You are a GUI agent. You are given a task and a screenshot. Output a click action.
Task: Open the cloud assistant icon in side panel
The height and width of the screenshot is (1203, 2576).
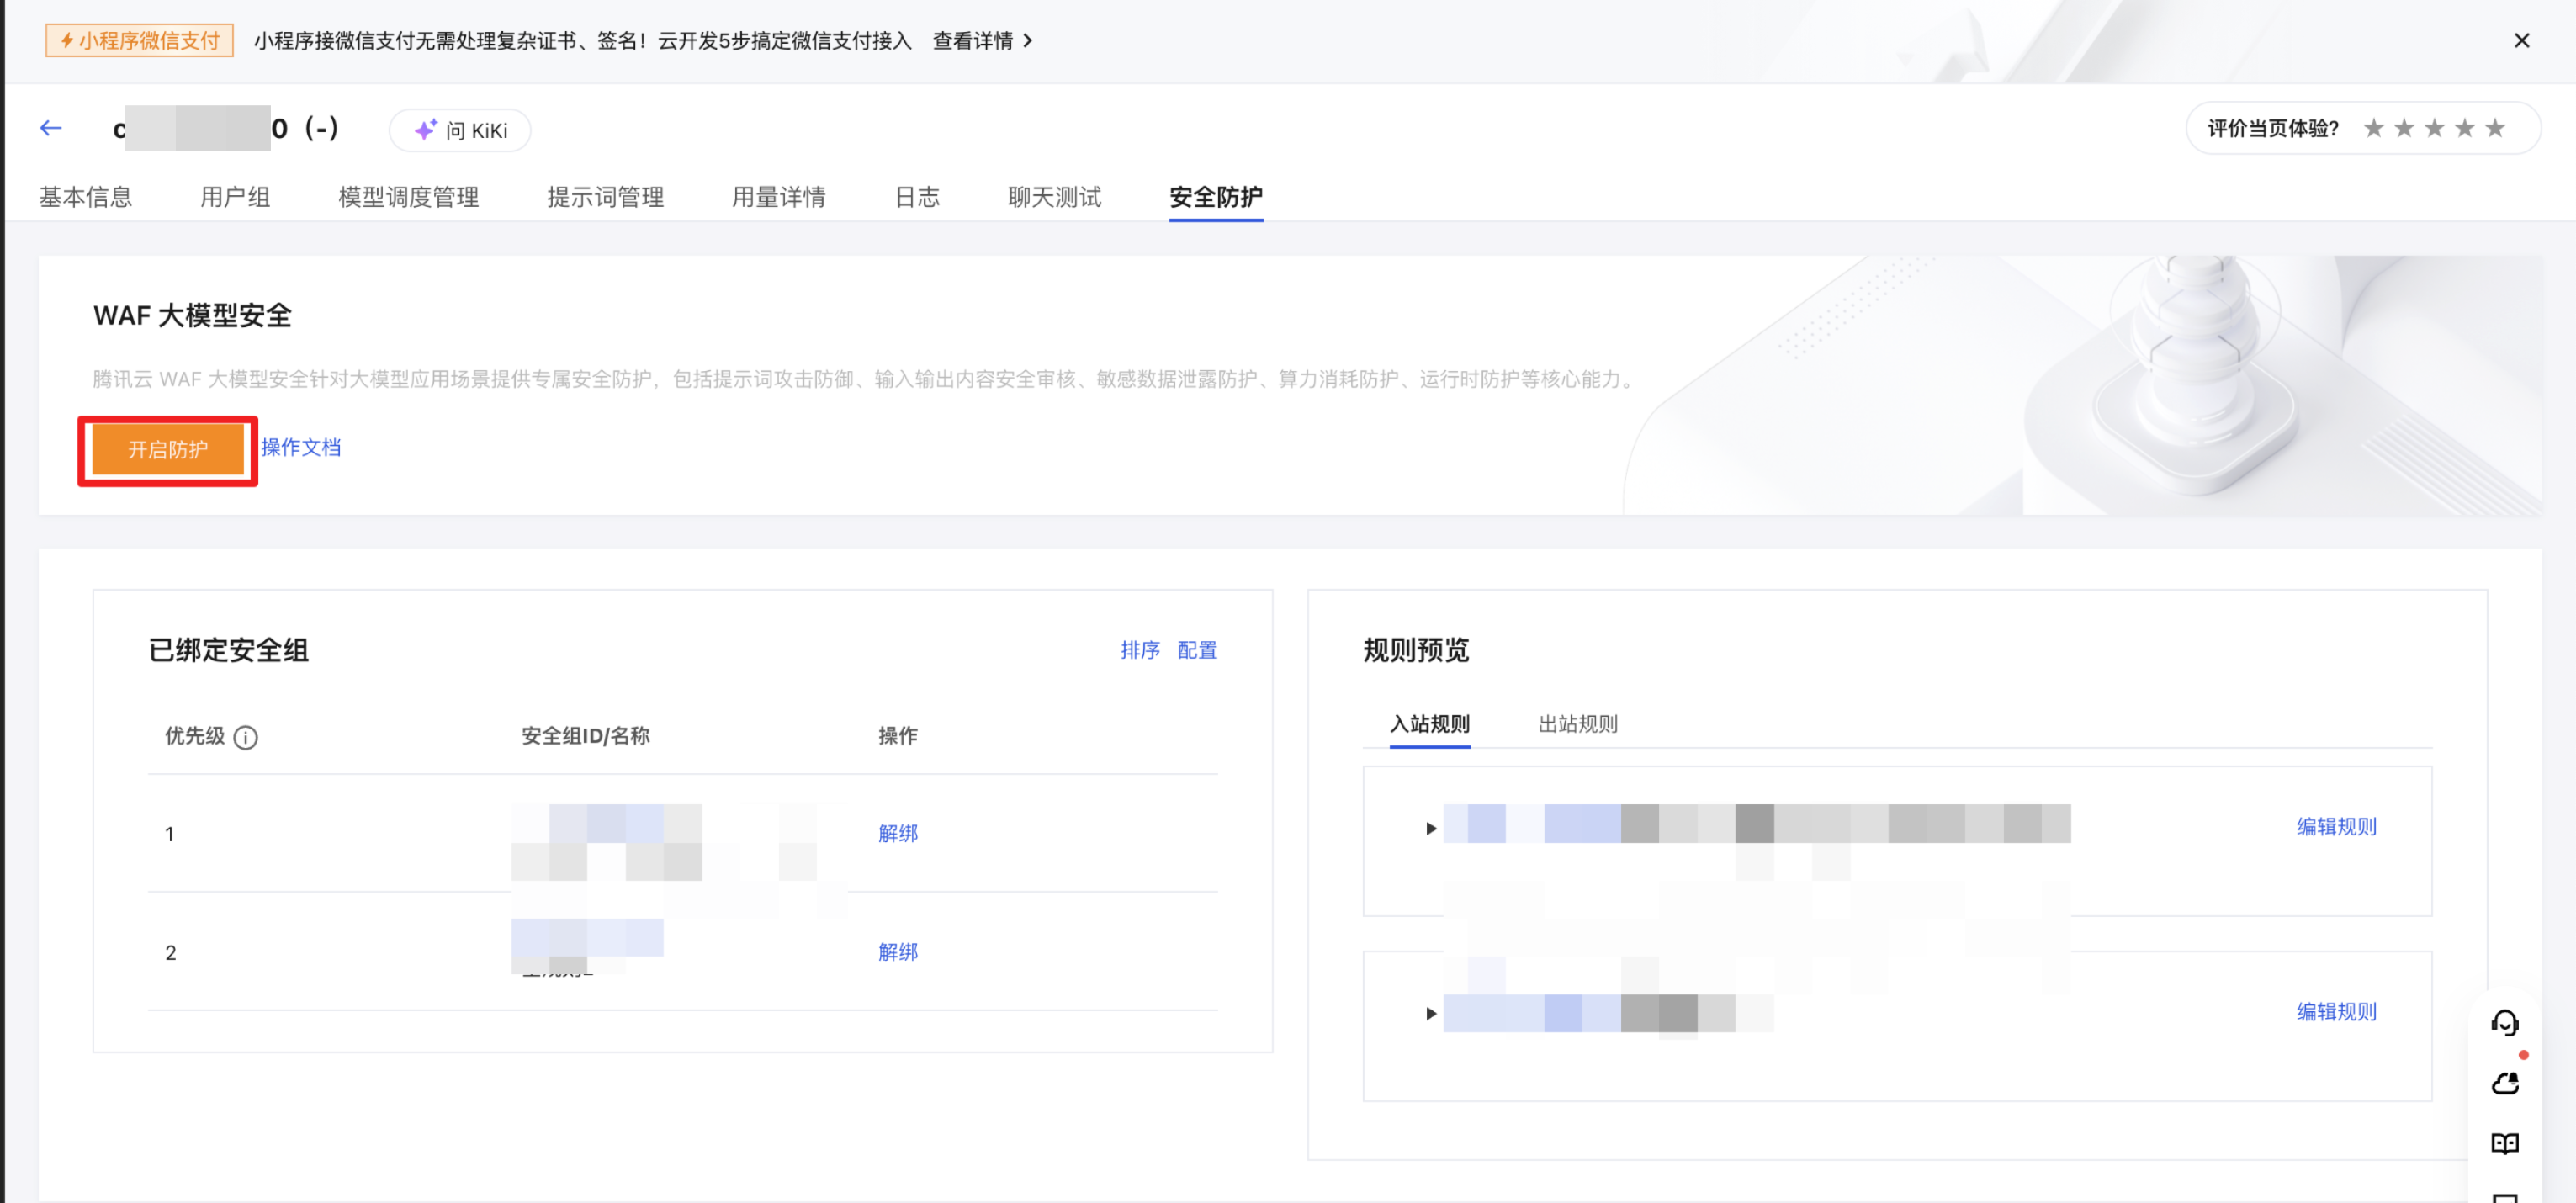[x=2504, y=1082]
